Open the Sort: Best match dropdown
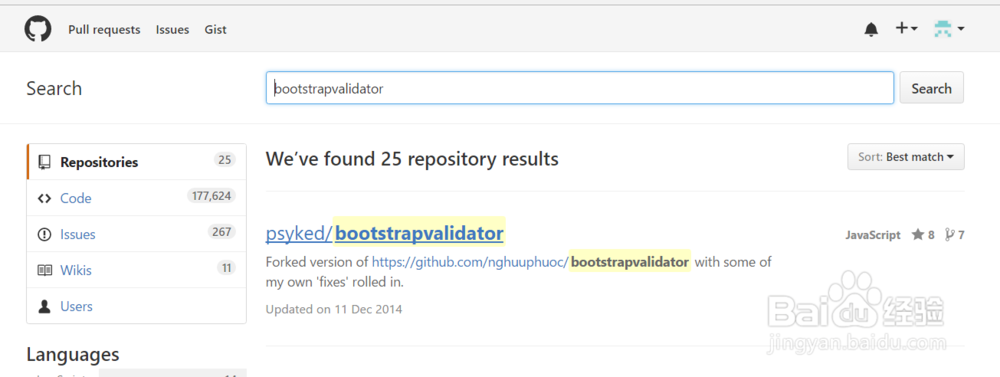The image size is (1000, 377). pyautogui.click(x=906, y=157)
